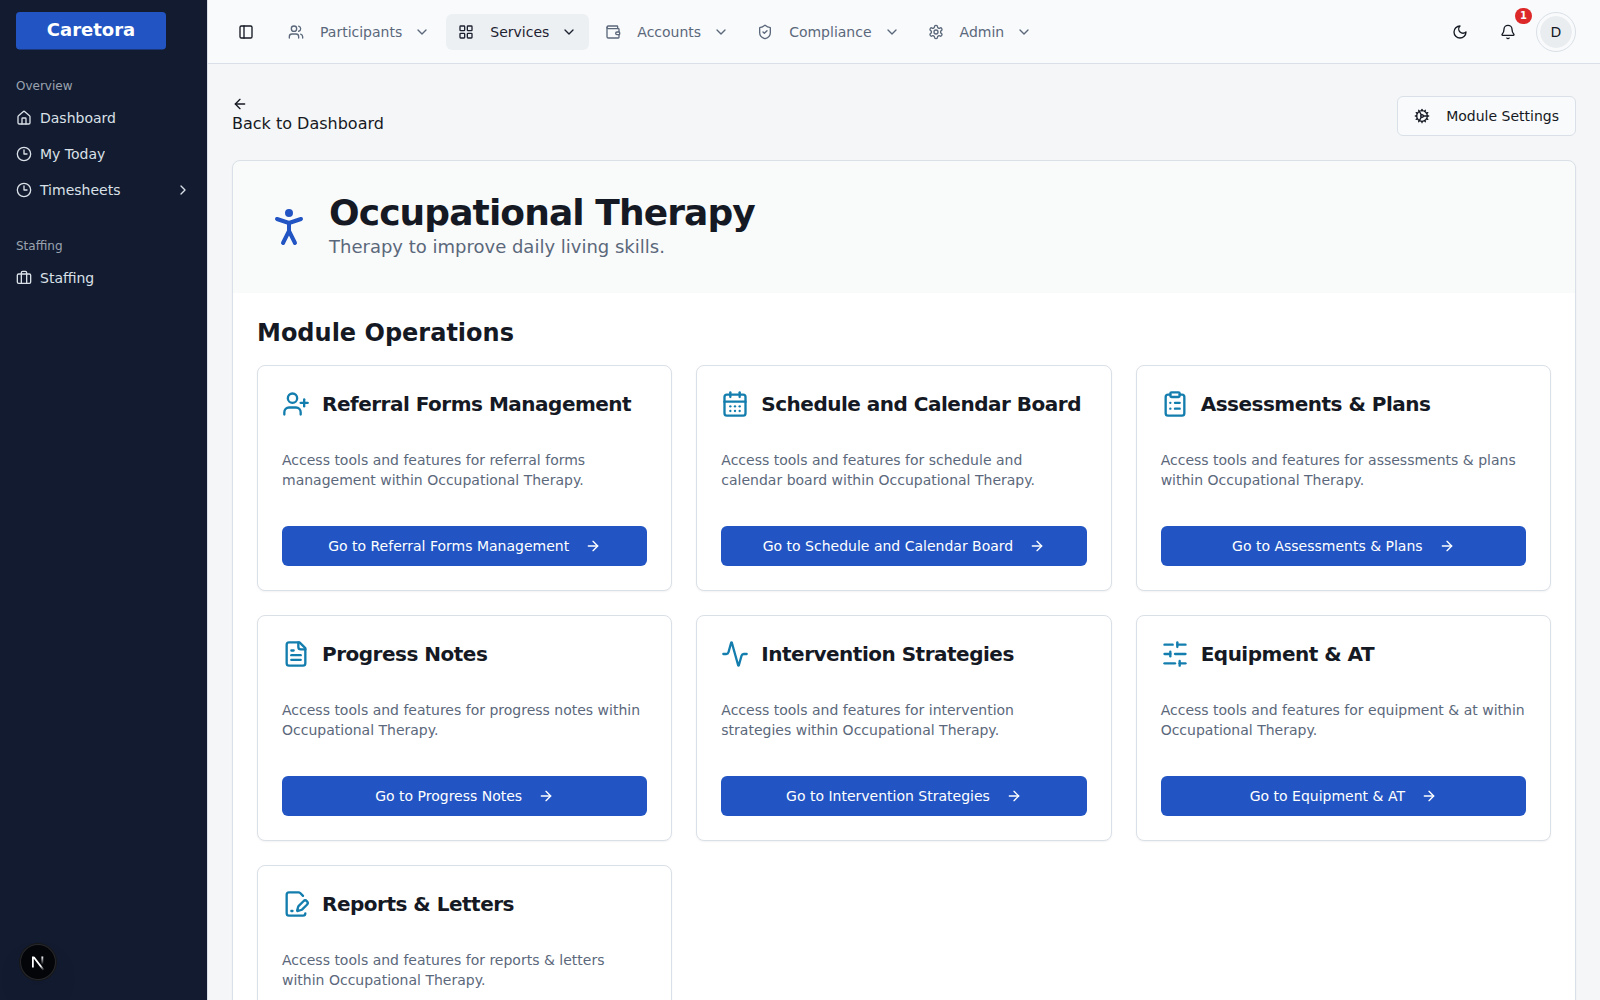Expand the Admin dropdown chevron

coord(1024,32)
